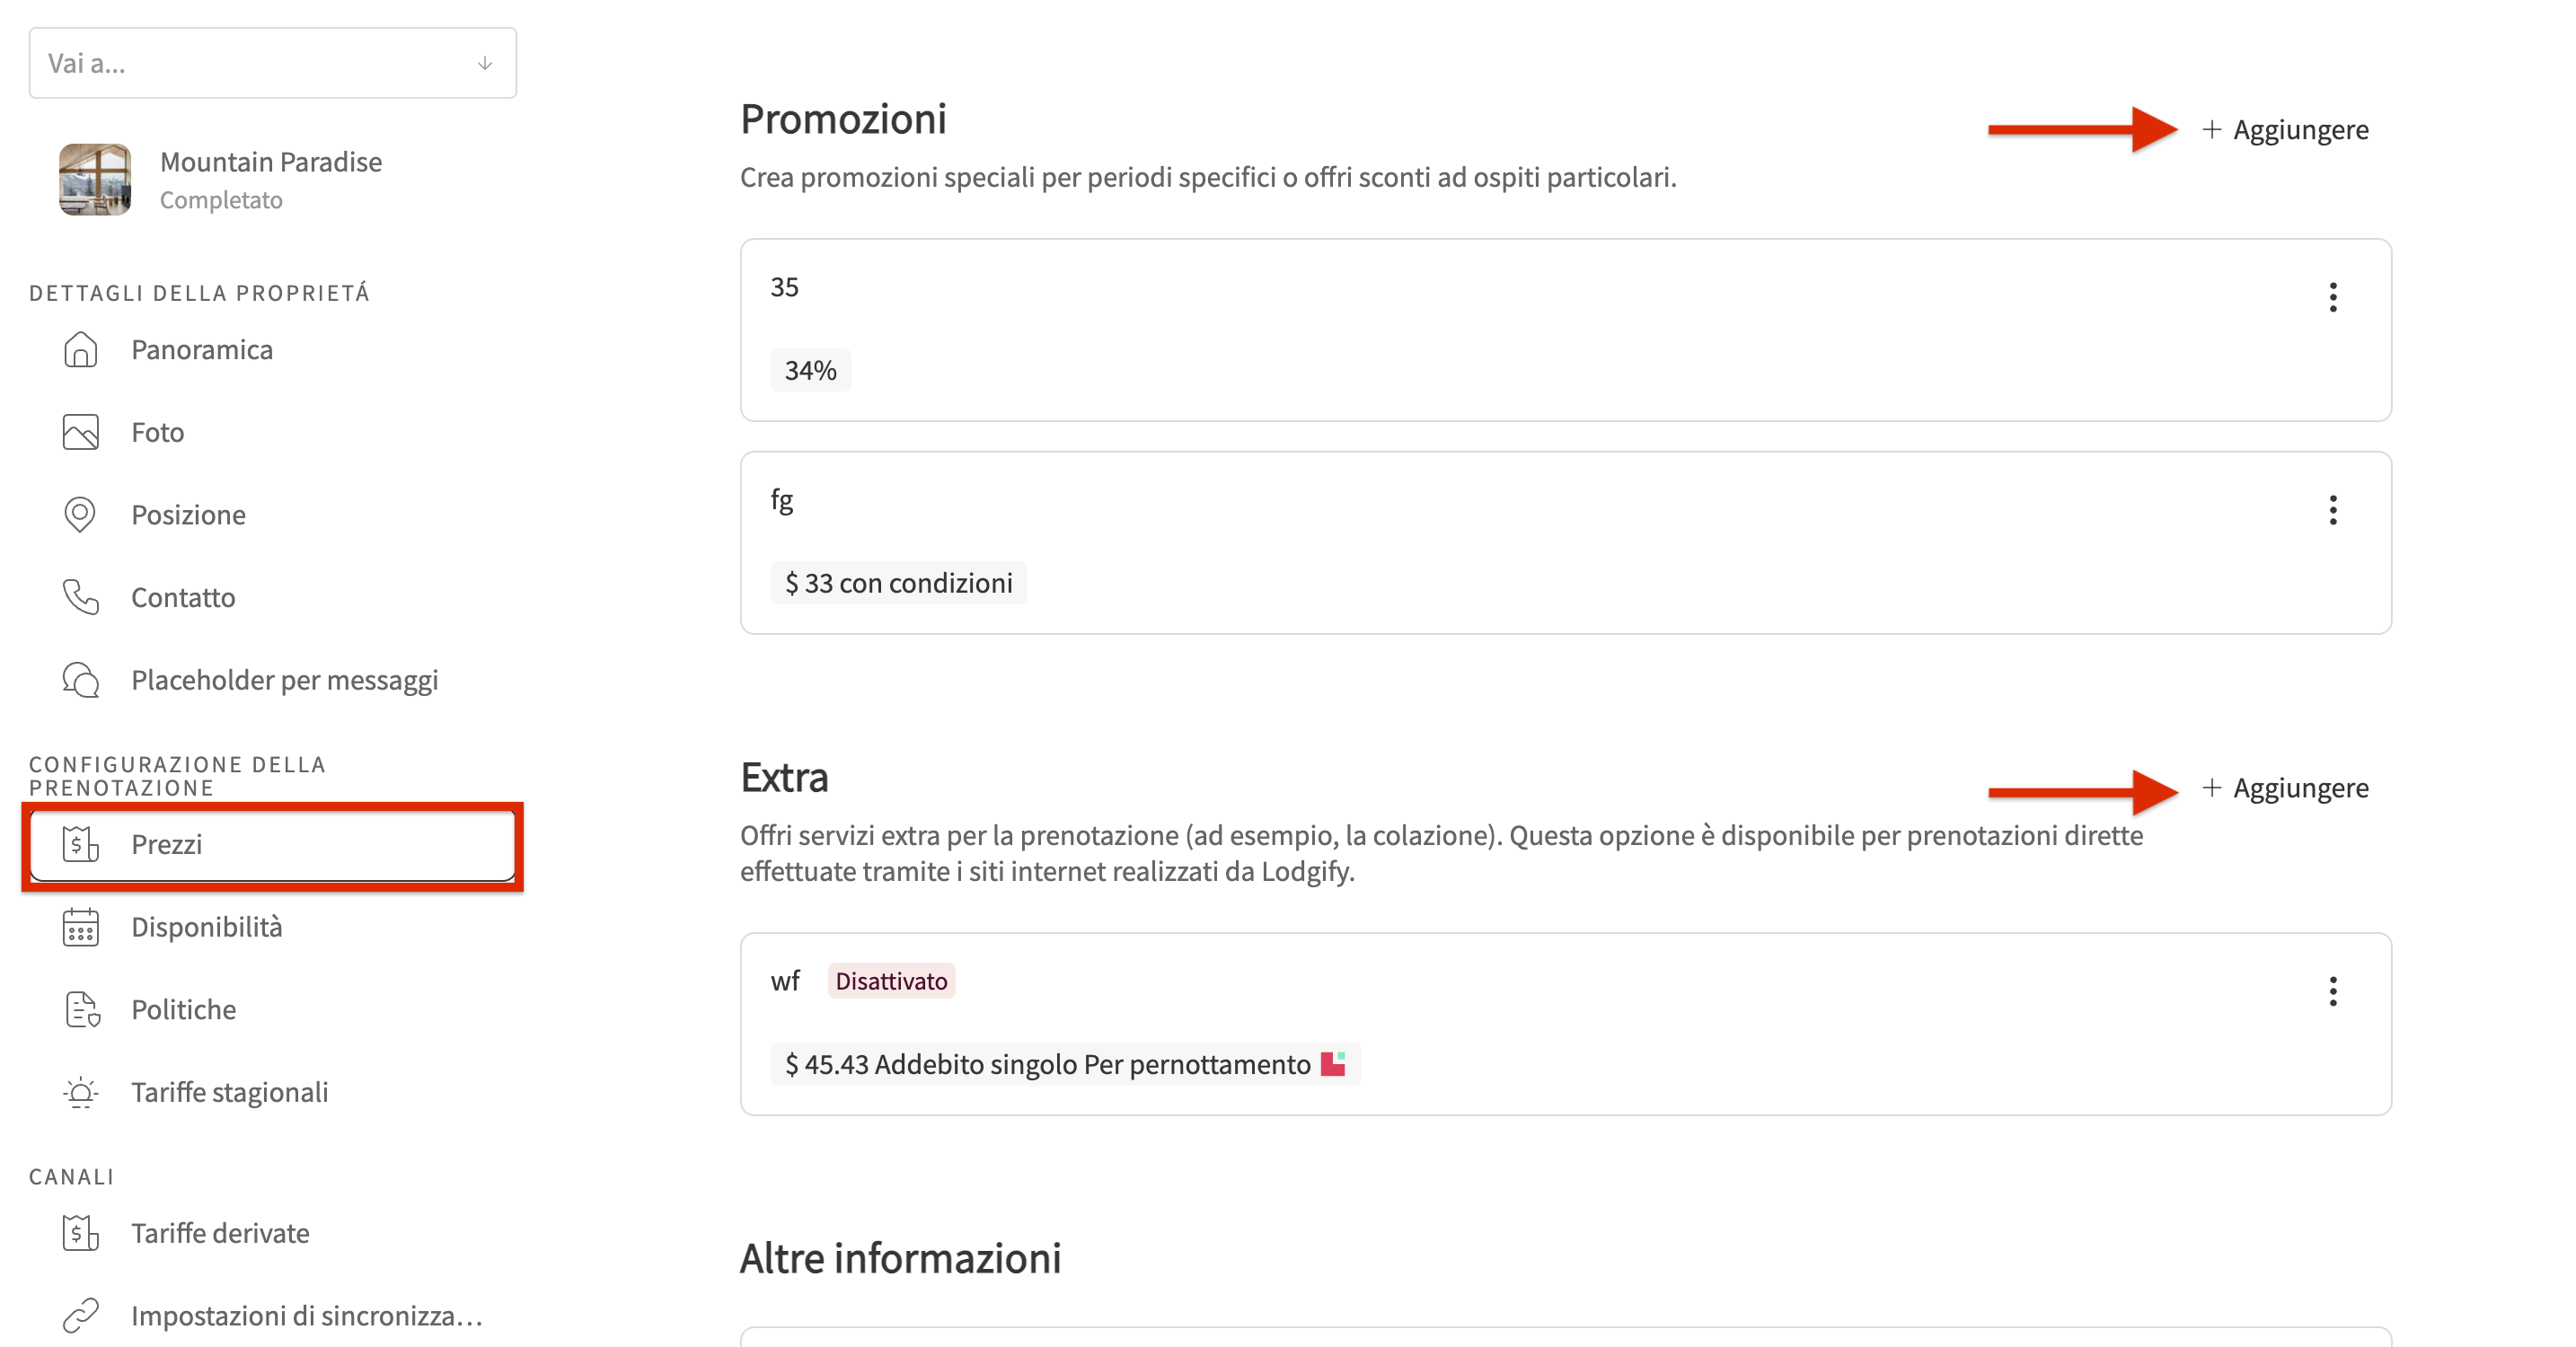Add a new promotion with Aggiungere

point(2285,130)
